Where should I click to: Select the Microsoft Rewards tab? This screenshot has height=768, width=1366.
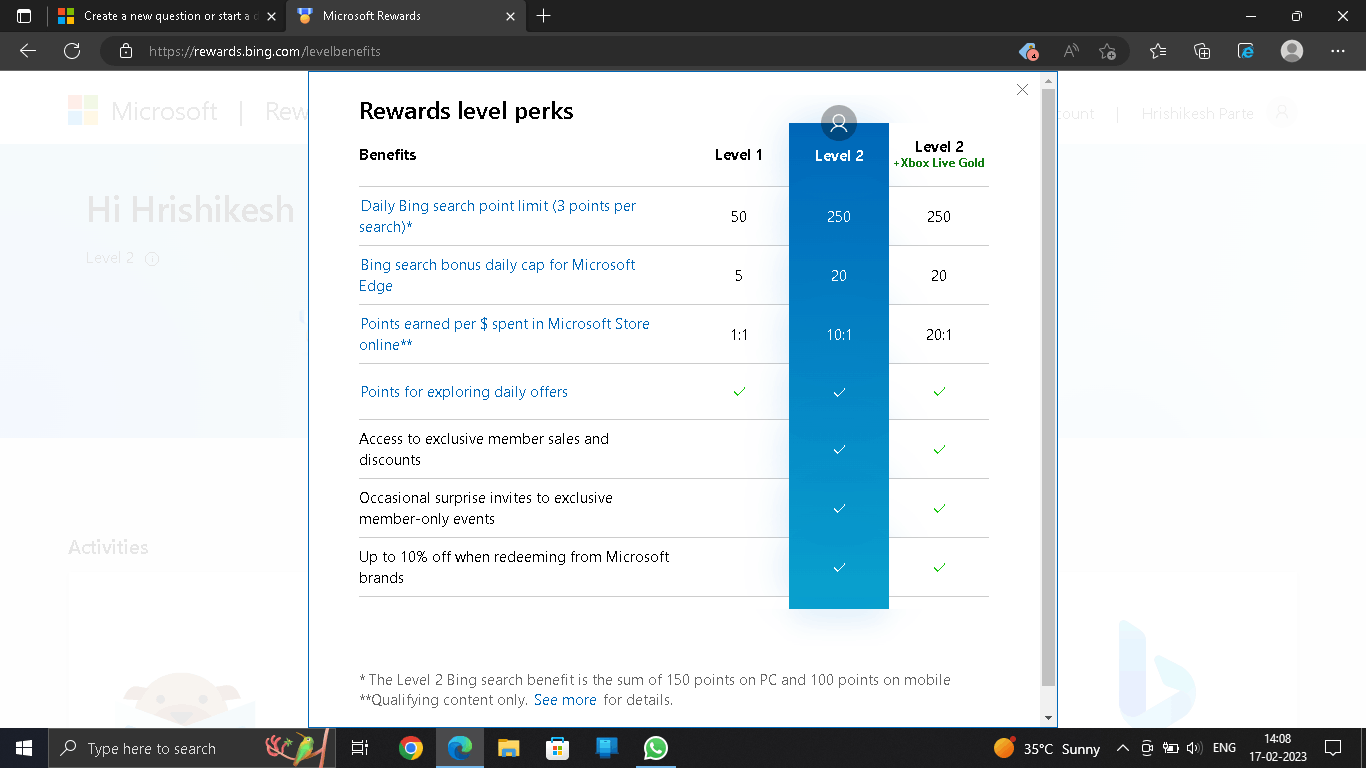(405, 16)
